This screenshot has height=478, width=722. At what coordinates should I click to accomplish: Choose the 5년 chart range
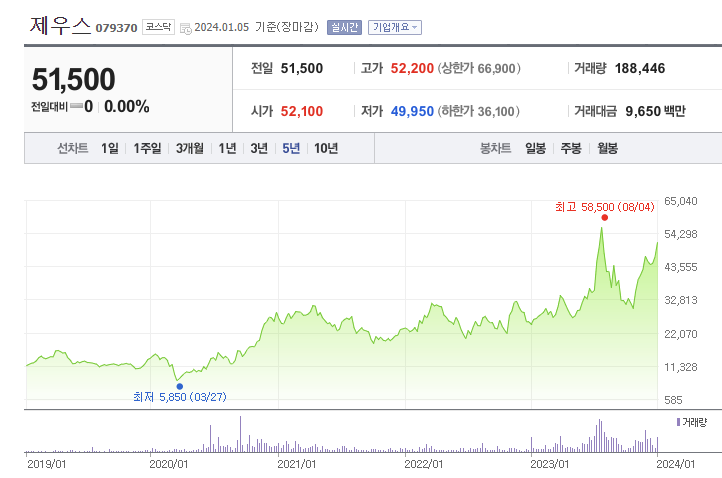[291, 148]
